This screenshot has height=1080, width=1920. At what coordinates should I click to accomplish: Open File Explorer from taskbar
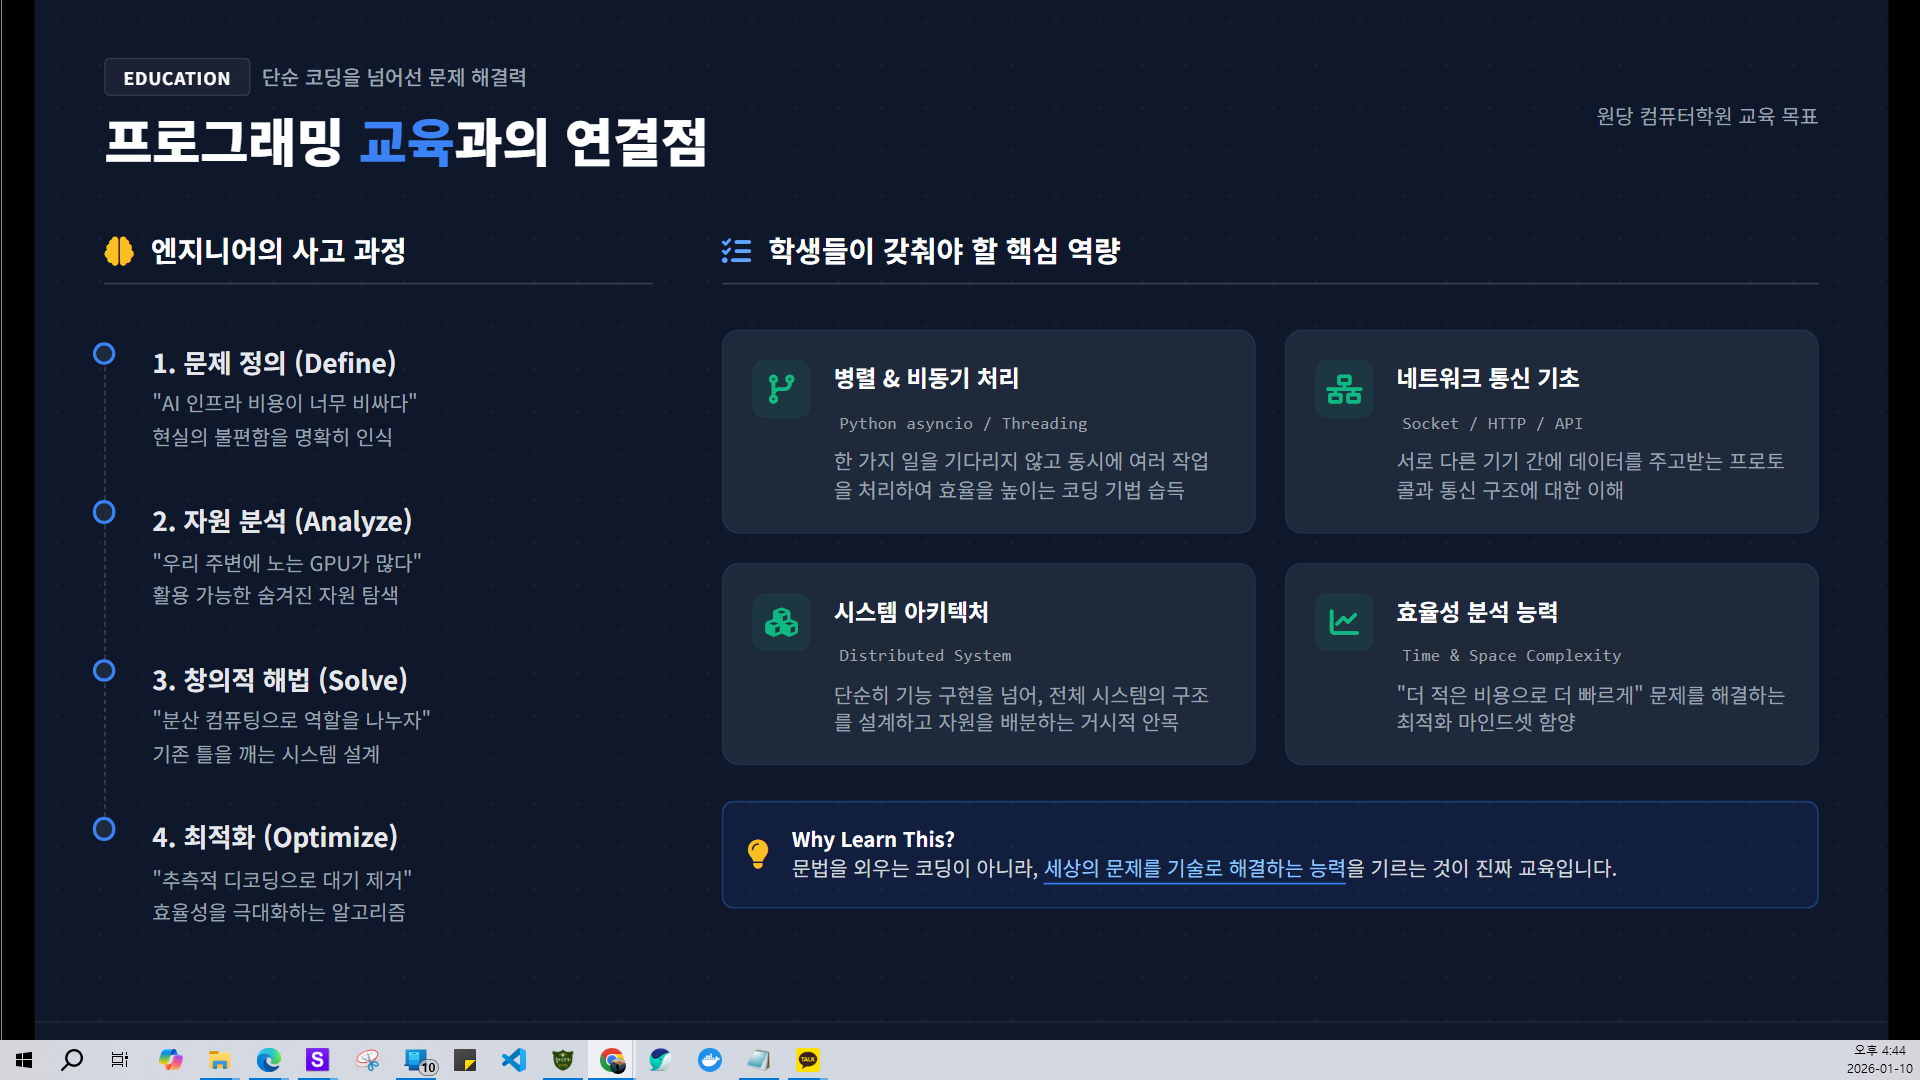click(x=220, y=1060)
